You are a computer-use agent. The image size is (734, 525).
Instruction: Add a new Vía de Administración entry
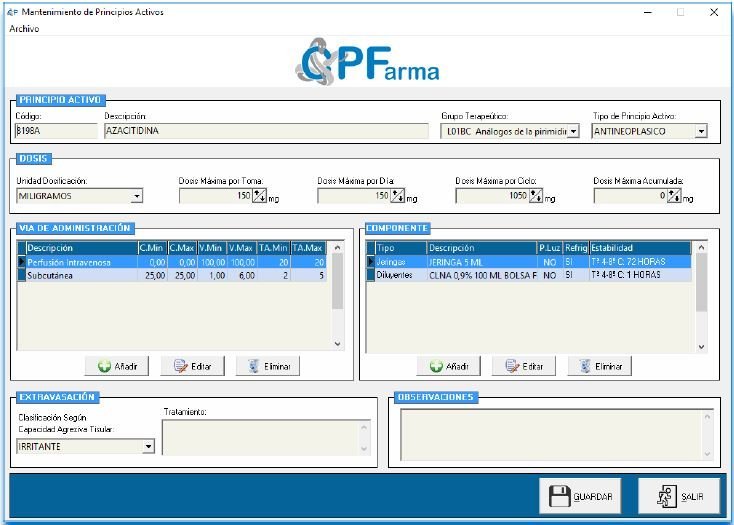117,366
